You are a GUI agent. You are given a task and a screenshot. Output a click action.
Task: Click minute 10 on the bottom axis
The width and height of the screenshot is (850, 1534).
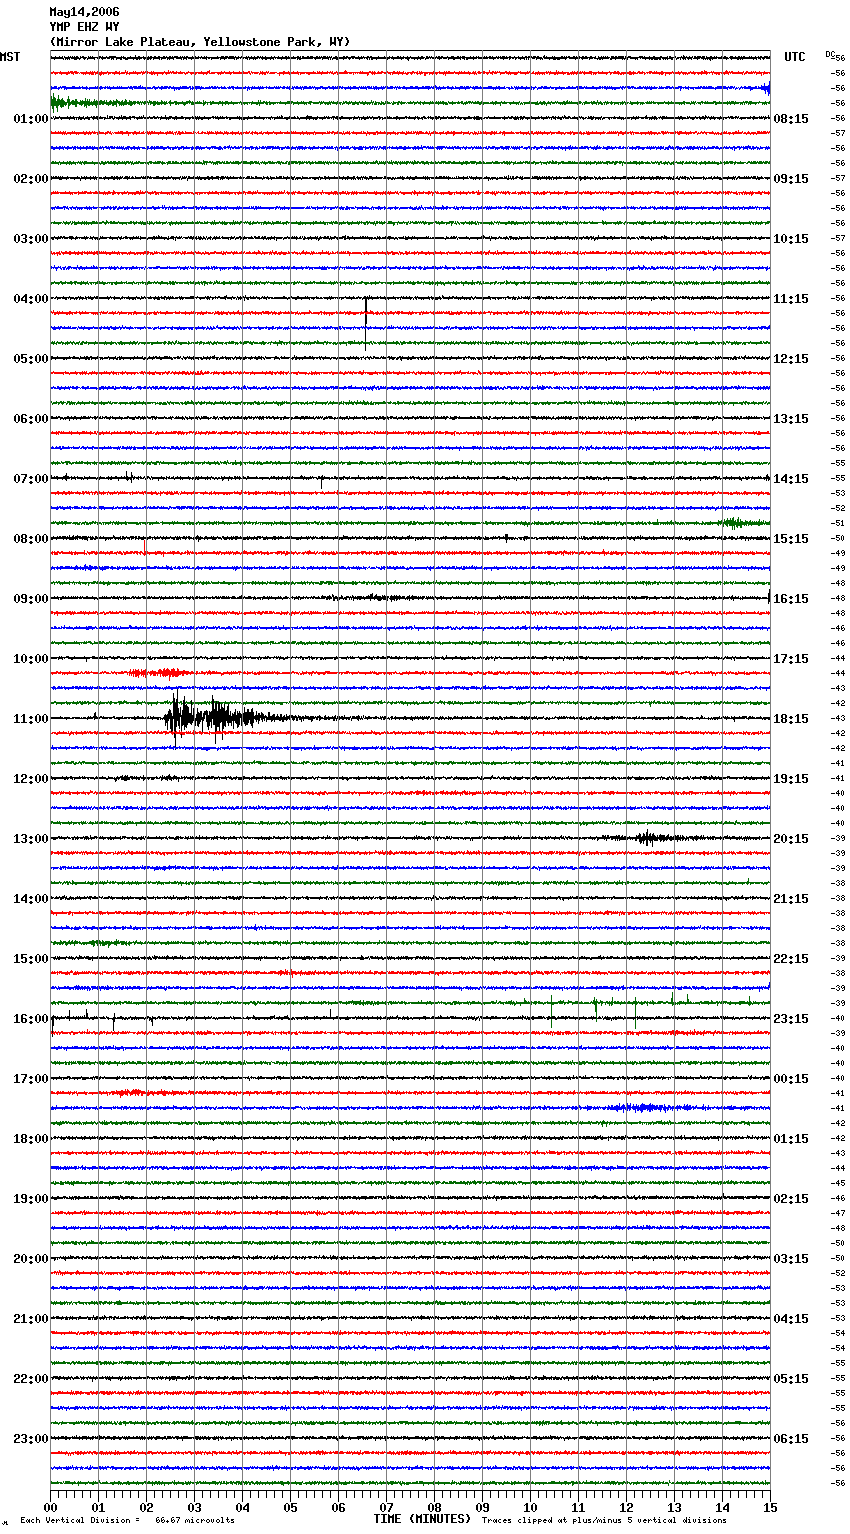pos(530,1507)
